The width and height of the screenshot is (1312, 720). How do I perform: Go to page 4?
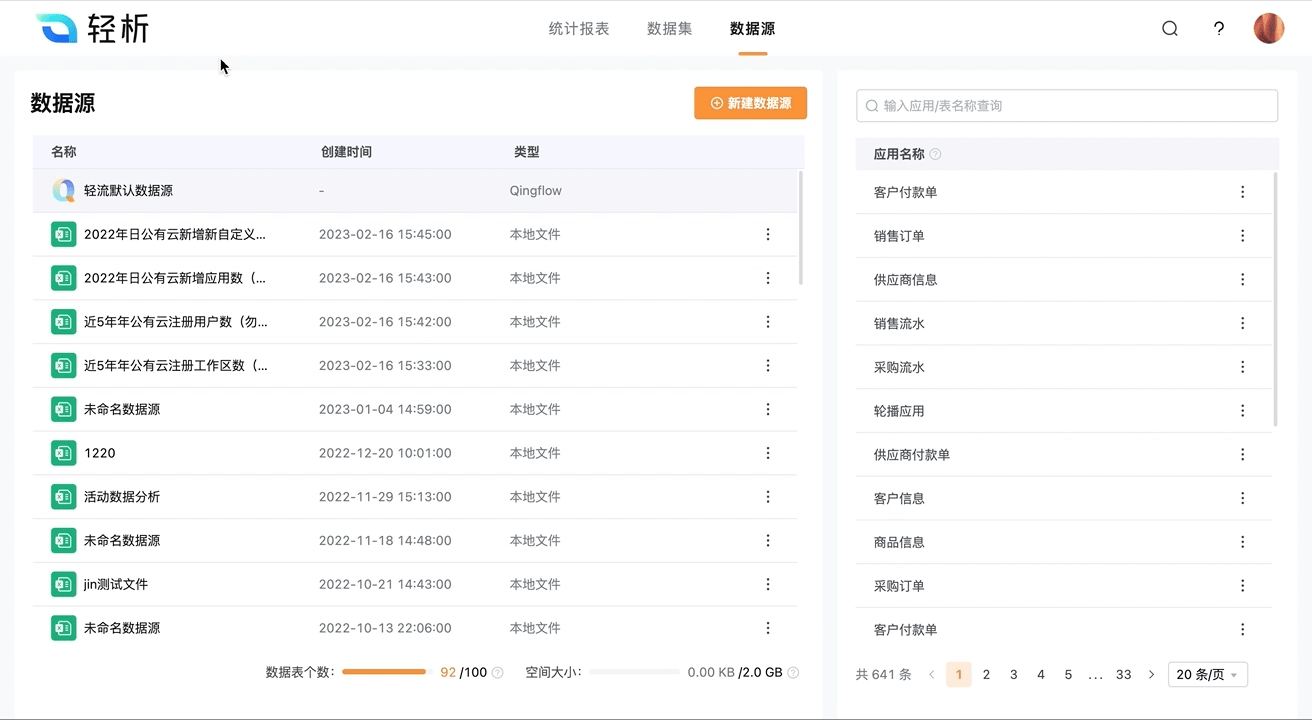(x=1041, y=675)
